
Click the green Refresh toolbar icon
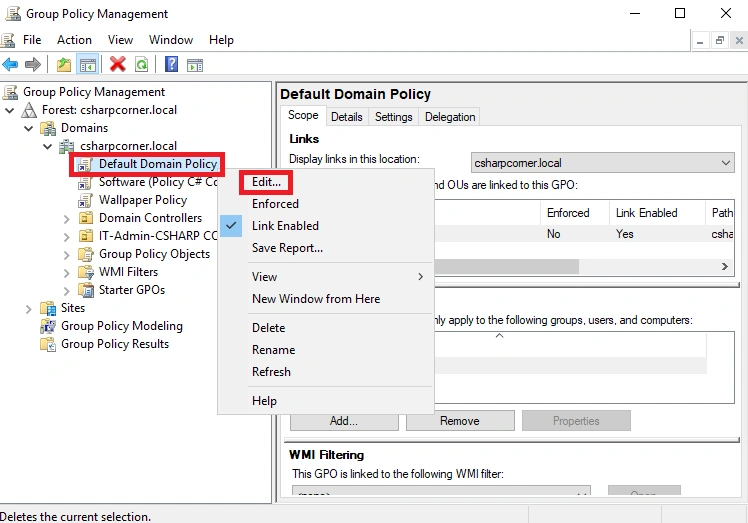coord(142,64)
